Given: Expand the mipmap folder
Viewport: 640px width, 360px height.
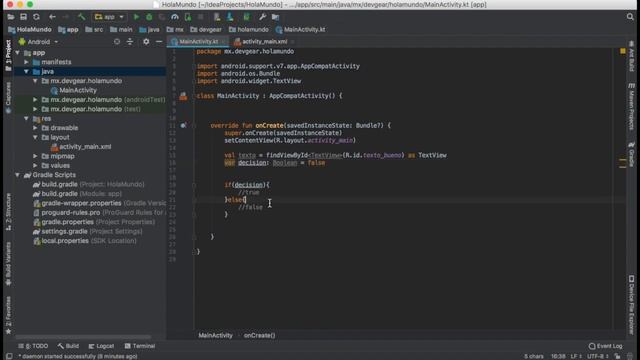Looking at the screenshot, I should coord(36,156).
